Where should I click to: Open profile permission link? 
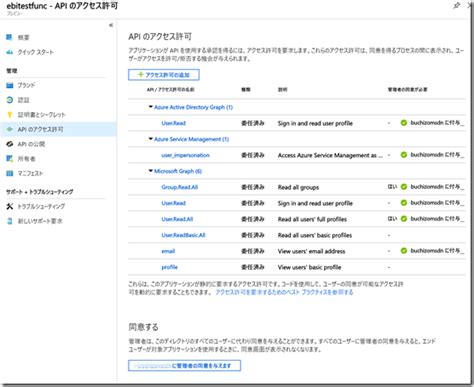(x=170, y=267)
